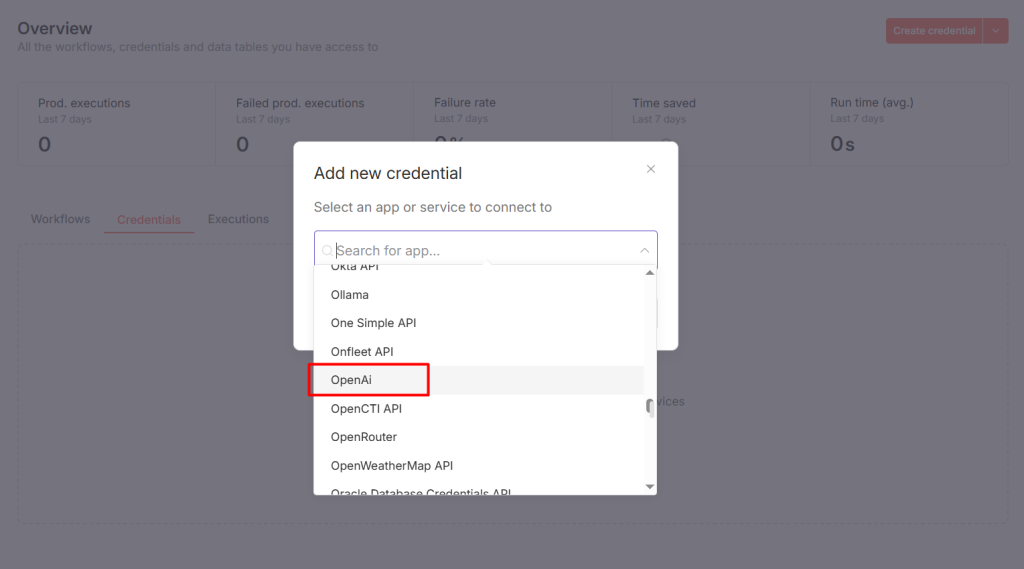Image resolution: width=1024 pixels, height=569 pixels.
Task: Expand the arrow beside Create credential
Action: coord(995,31)
